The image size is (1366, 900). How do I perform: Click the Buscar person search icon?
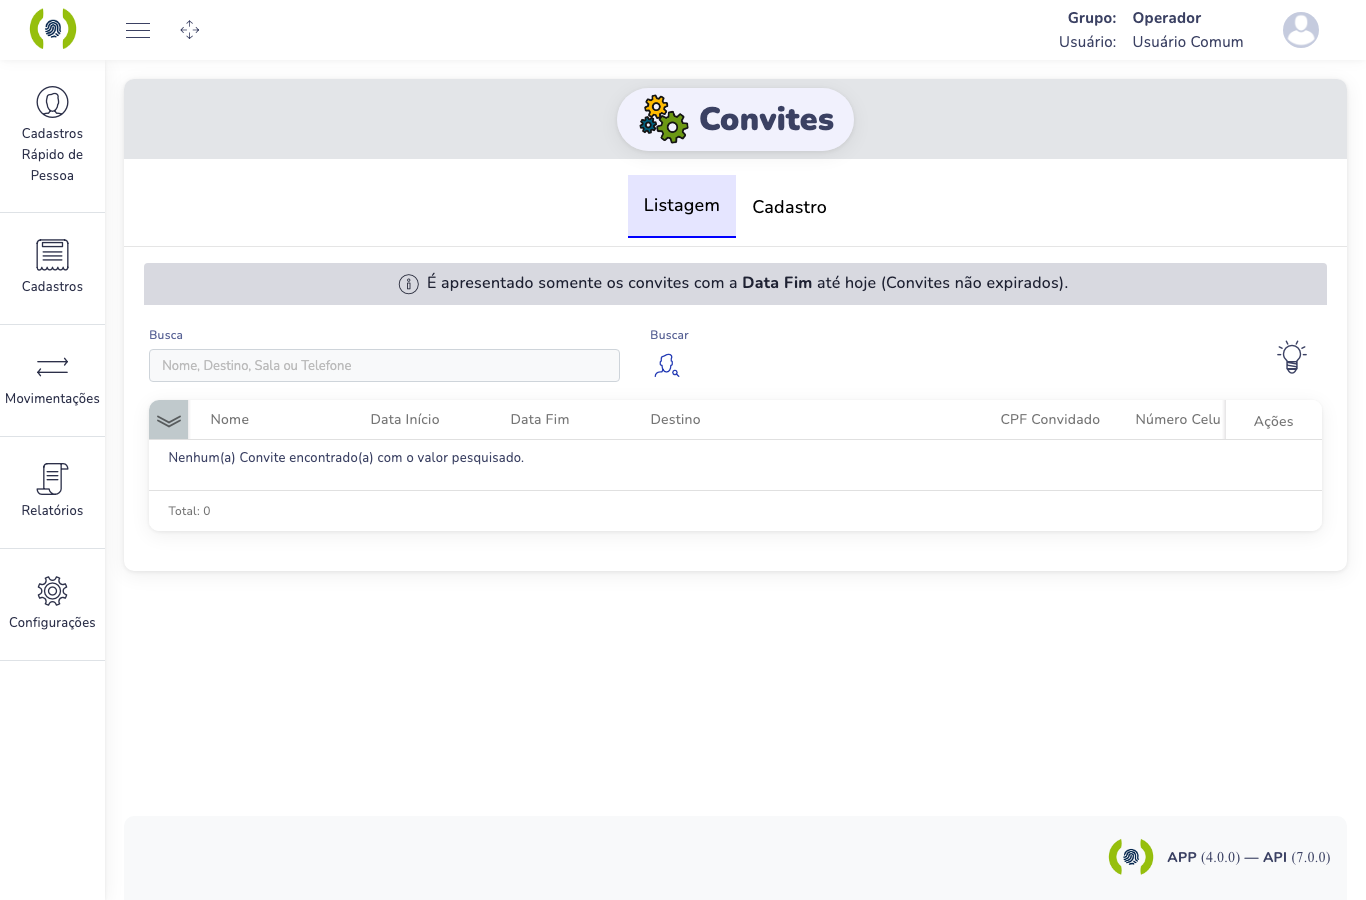[667, 366]
